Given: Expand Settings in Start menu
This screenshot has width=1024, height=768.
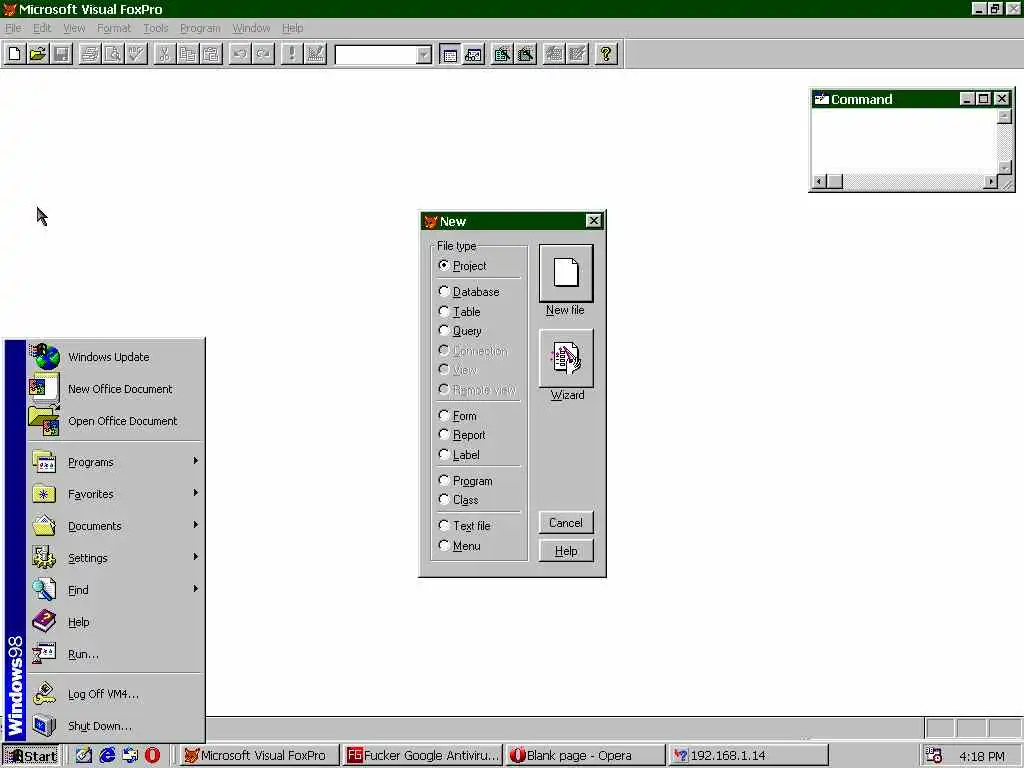Looking at the screenshot, I should [x=115, y=558].
